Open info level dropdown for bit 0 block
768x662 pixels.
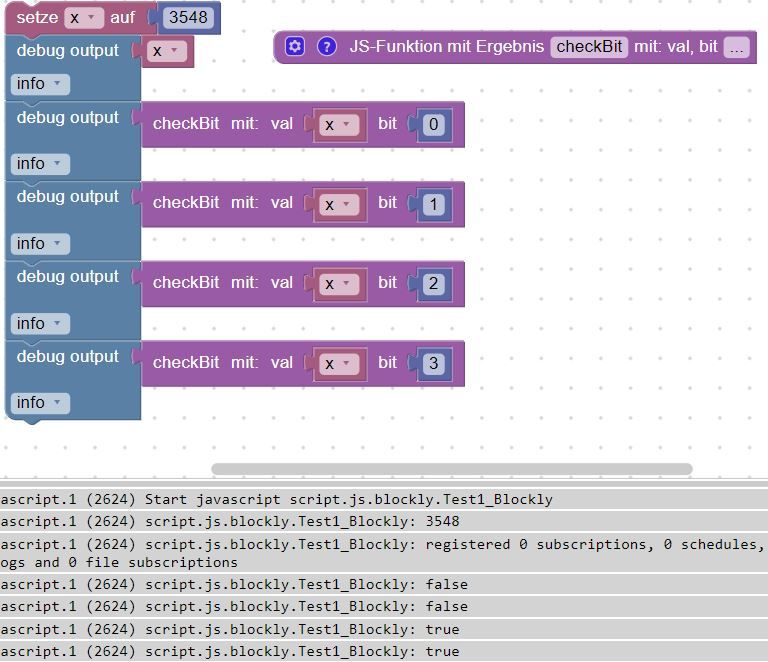tap(40, 164)
